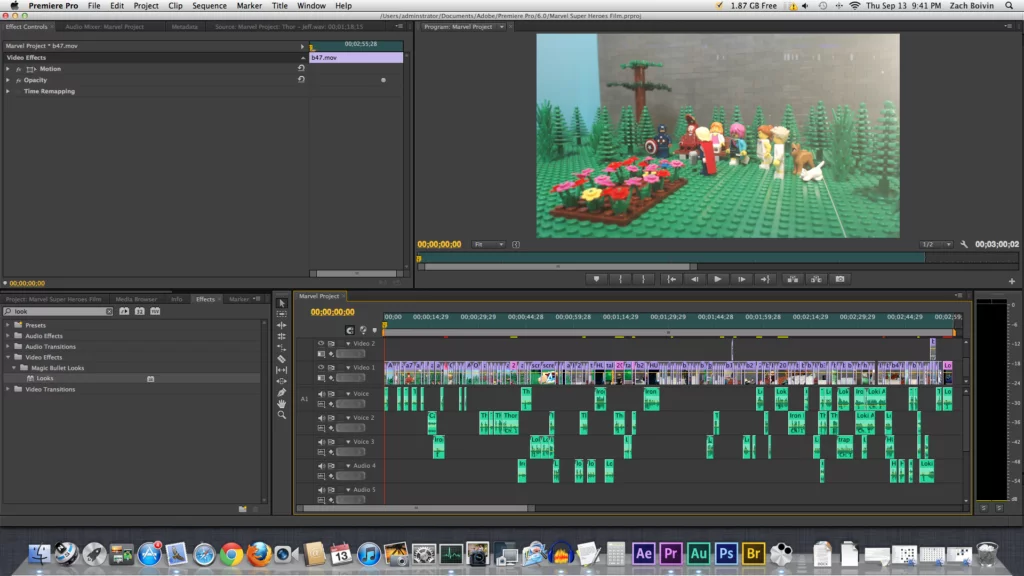Select the Ripple Edit tool

pos(281,325)
